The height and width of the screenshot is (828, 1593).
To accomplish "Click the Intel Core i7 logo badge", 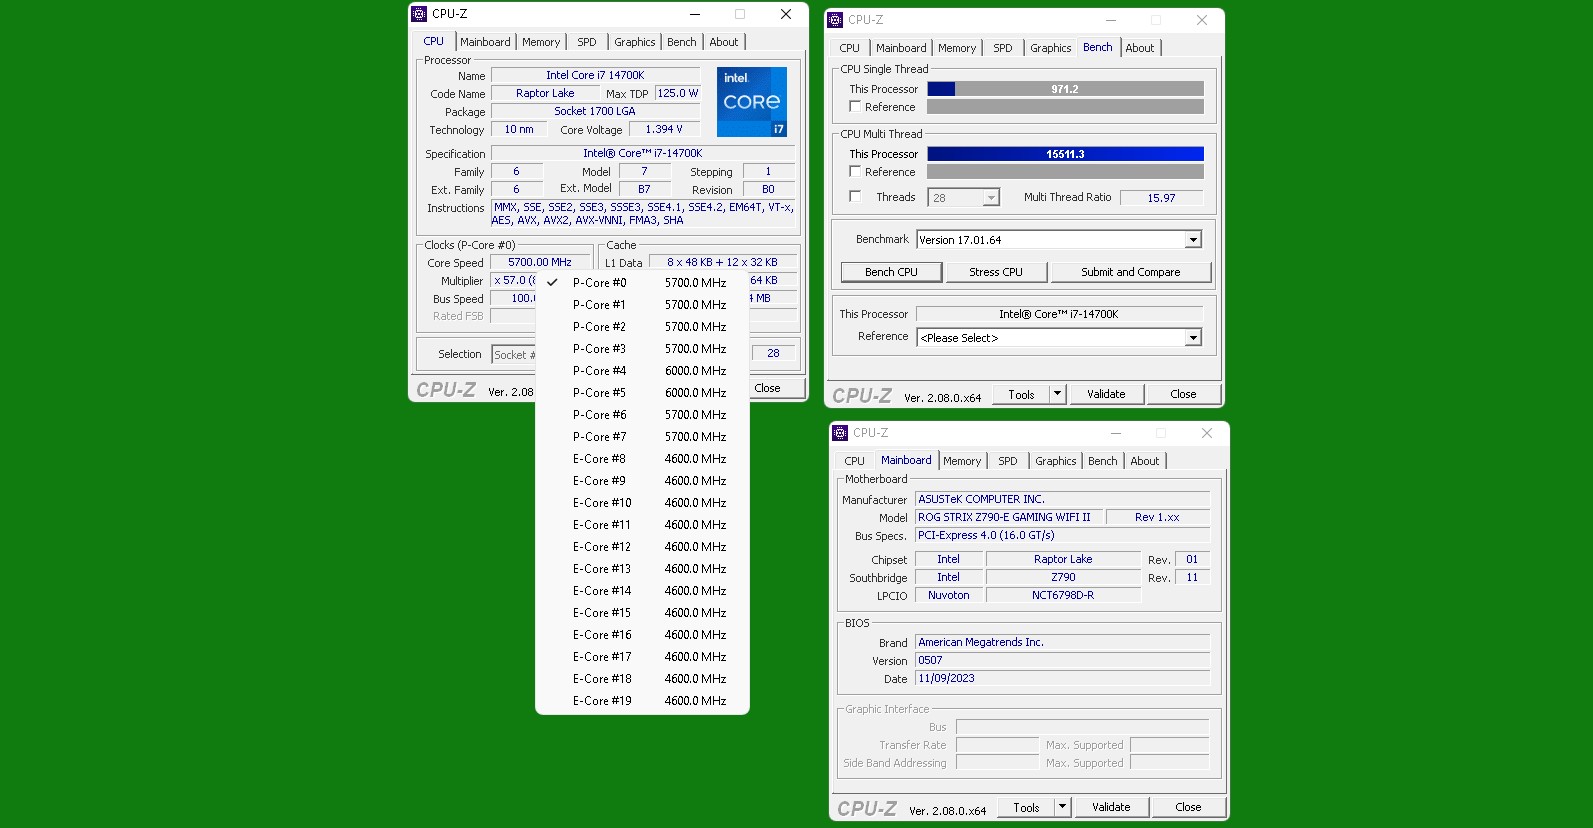I will (x=751, y=102).
